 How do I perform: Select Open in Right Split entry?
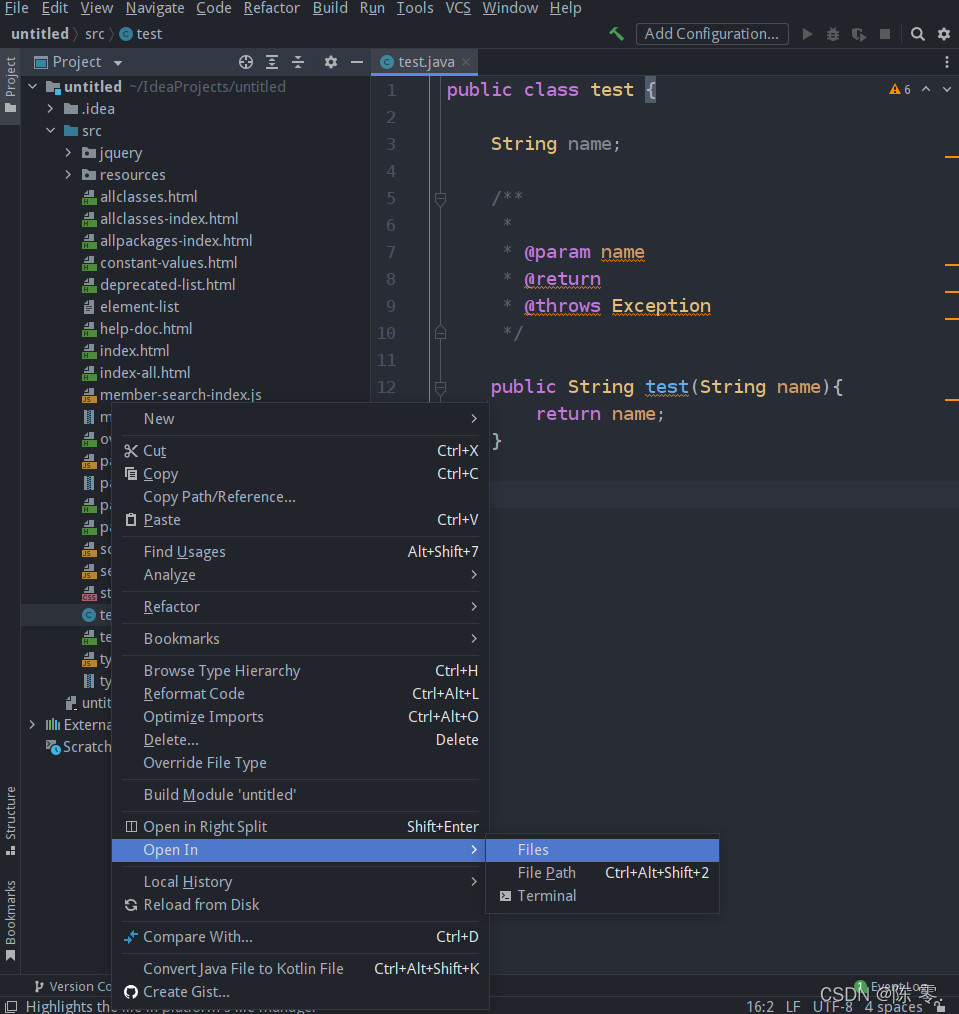[x=301, y=826]
